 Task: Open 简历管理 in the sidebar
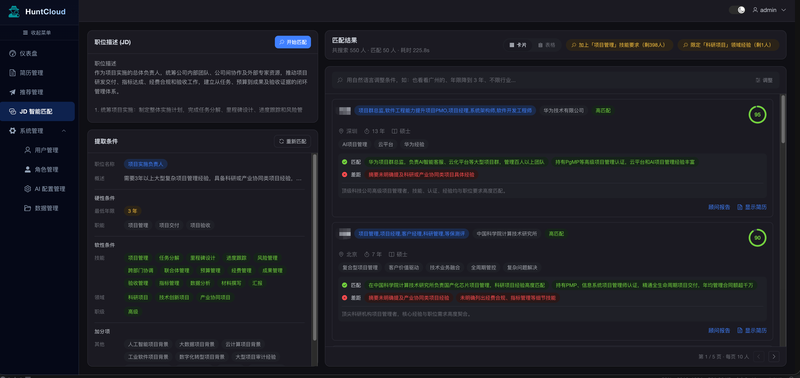37,73
